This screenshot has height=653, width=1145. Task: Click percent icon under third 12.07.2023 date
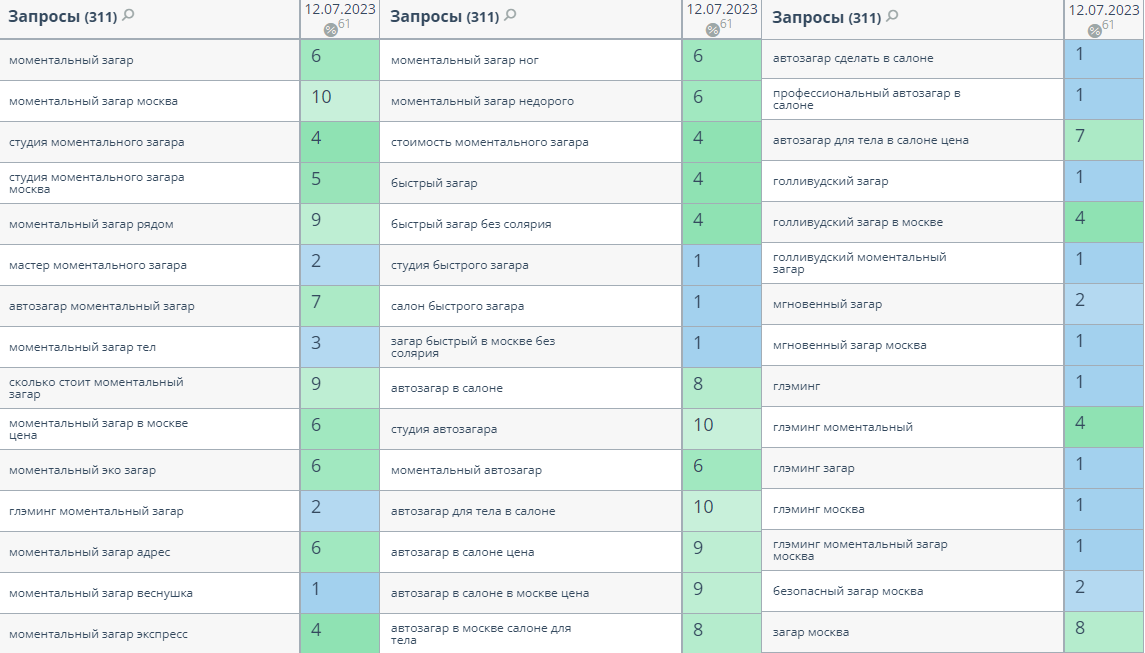1095,31
